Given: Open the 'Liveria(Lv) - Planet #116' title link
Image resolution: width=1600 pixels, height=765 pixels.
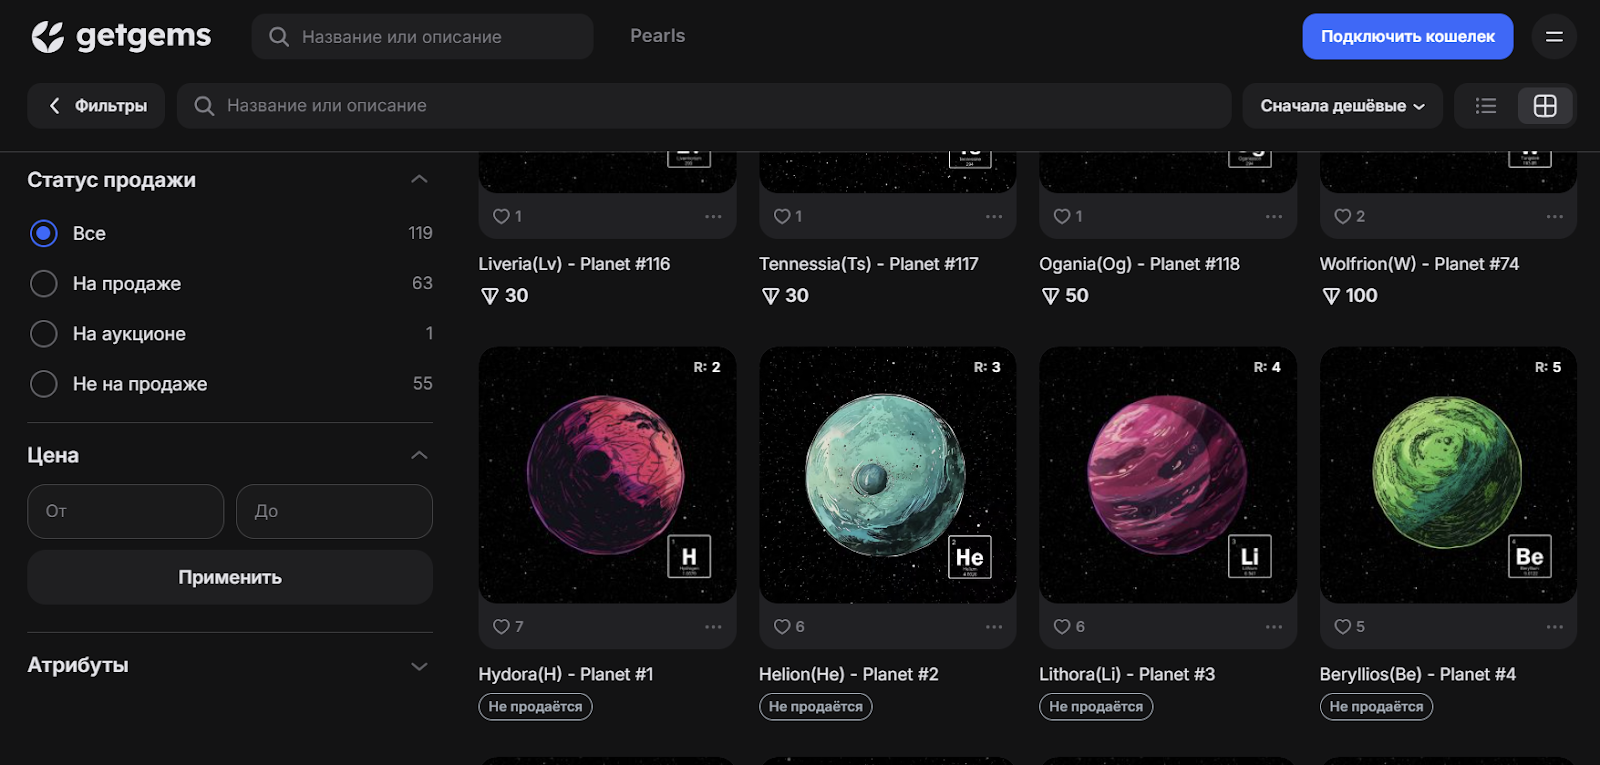Looking at the screenshot, I should tap(574, 264).
